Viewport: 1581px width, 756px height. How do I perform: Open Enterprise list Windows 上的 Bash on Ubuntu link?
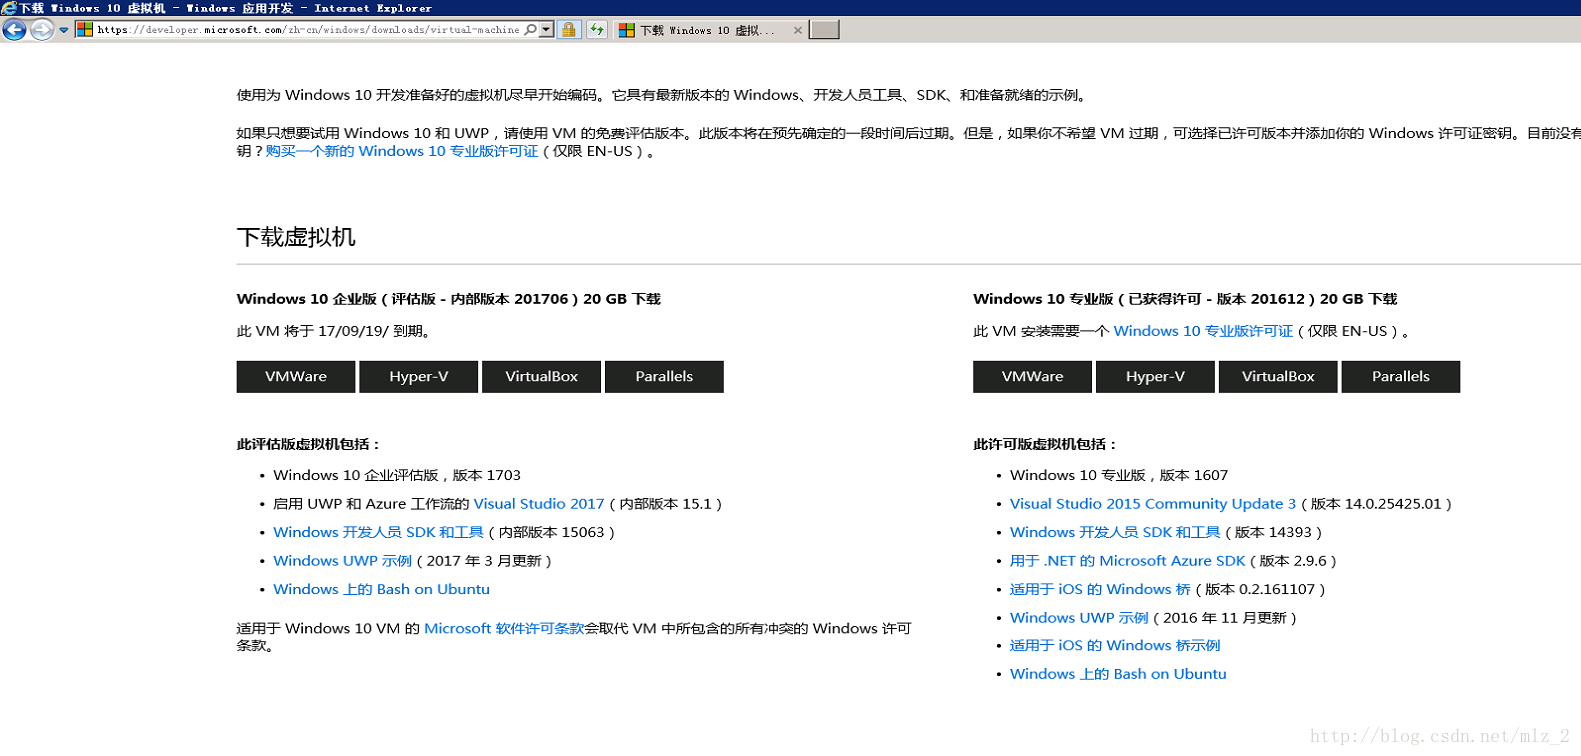point(381,589)
